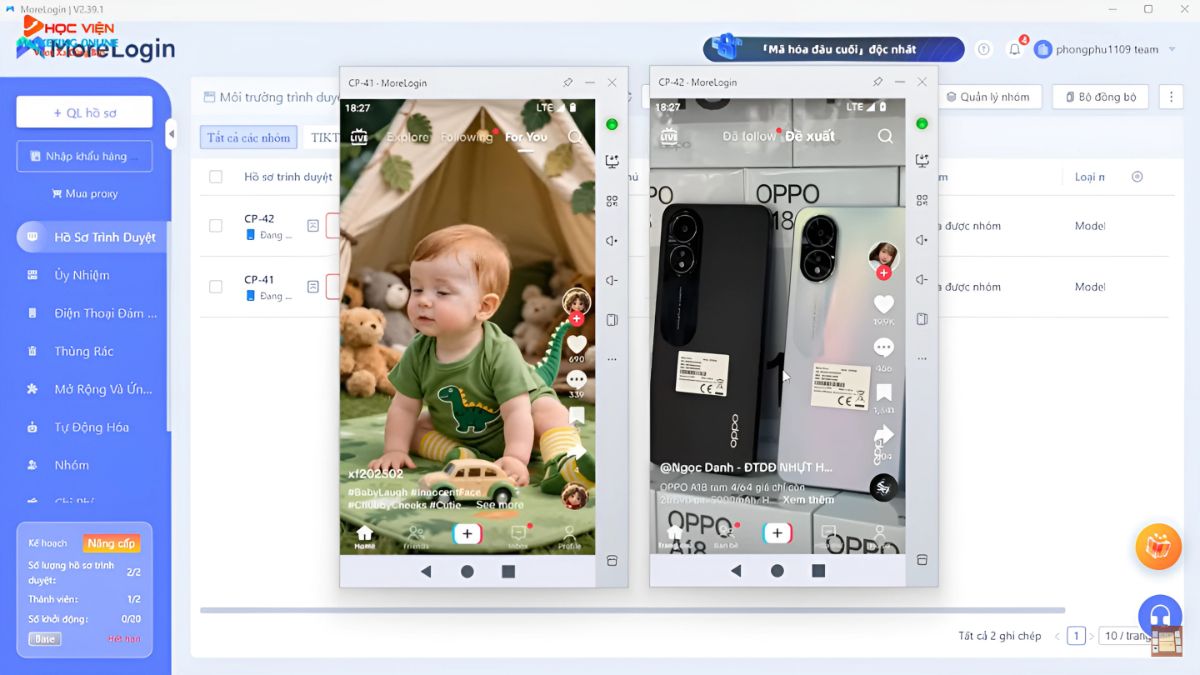Open TikTok search in CP-42 phone
This screenshot has width=1200, height=675.
click(x=885, y=136)
